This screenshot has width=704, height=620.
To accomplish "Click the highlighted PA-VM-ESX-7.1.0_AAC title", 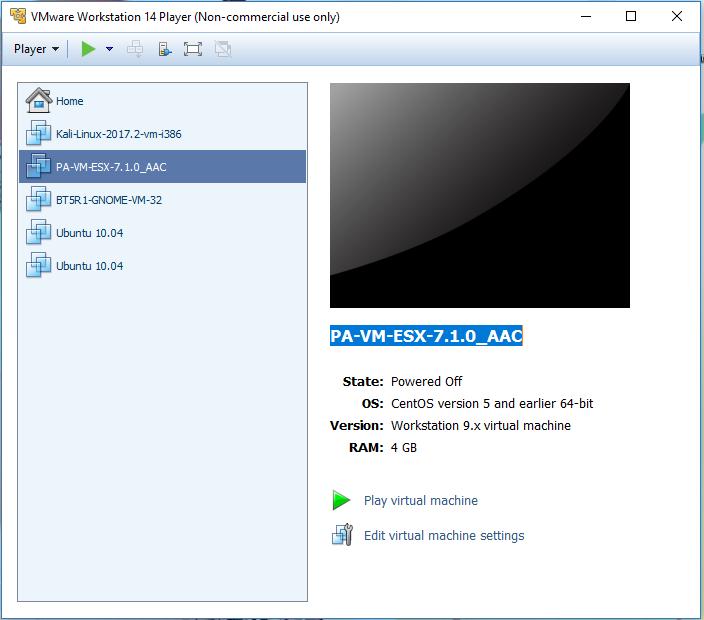I will (x=426, y=336).
